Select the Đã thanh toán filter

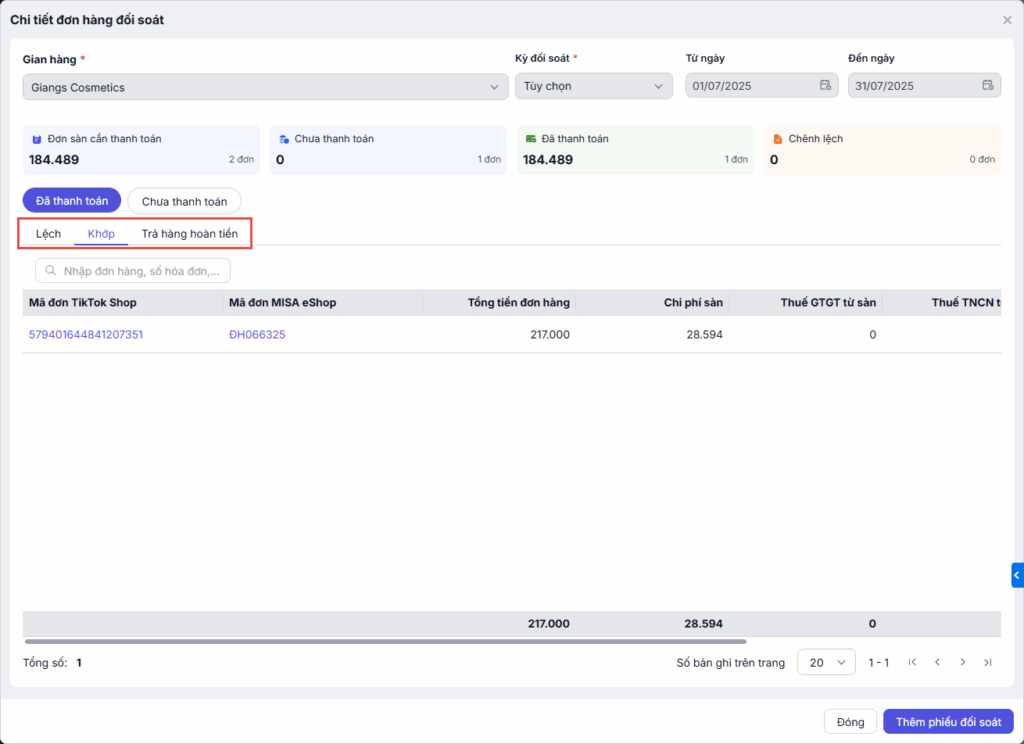tap(72, 201)
